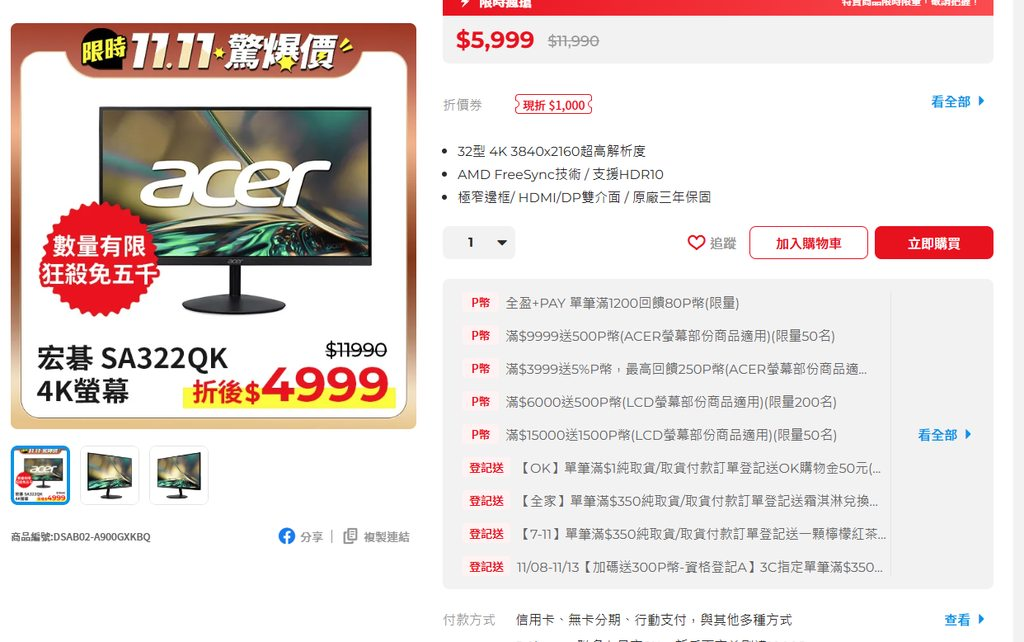Image resolution: width=1024 pixels, height=642 pixels.
Task: Click the 登記送 badge for OK promotion
Action: click(x=487, y=468)
